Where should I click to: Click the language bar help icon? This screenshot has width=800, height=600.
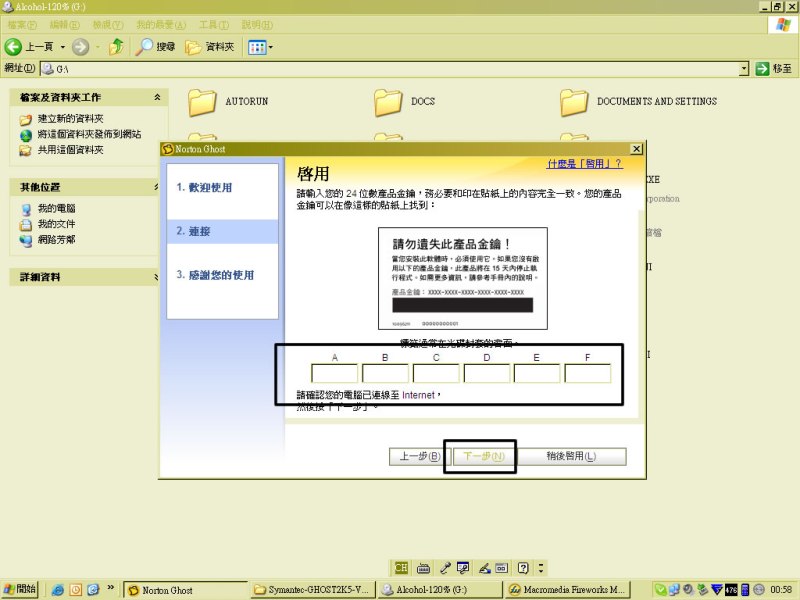(x=523, y=568)
